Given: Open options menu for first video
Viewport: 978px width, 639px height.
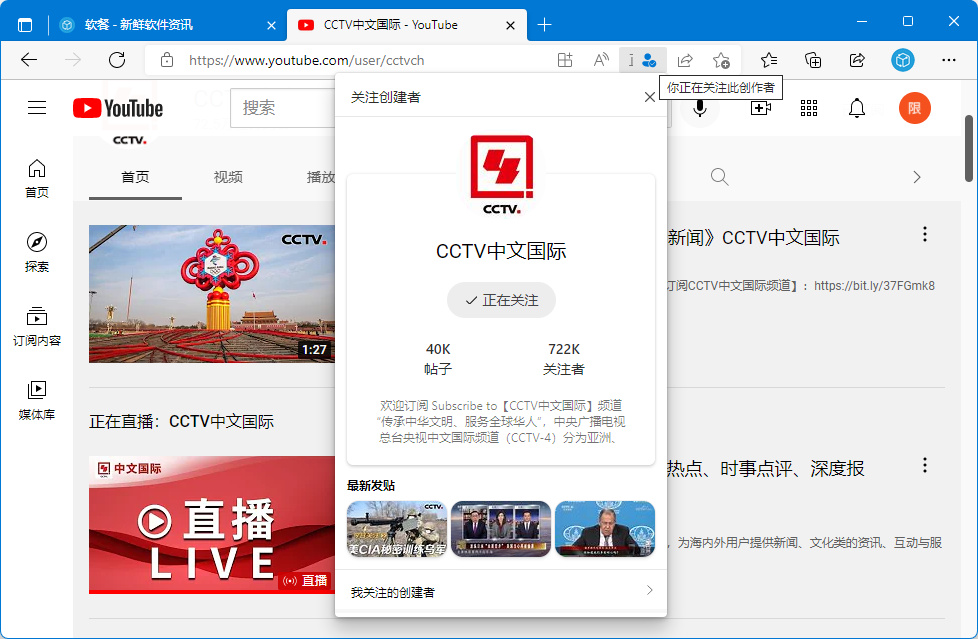Looking at the screenshot, I should [x=925, y=234].
